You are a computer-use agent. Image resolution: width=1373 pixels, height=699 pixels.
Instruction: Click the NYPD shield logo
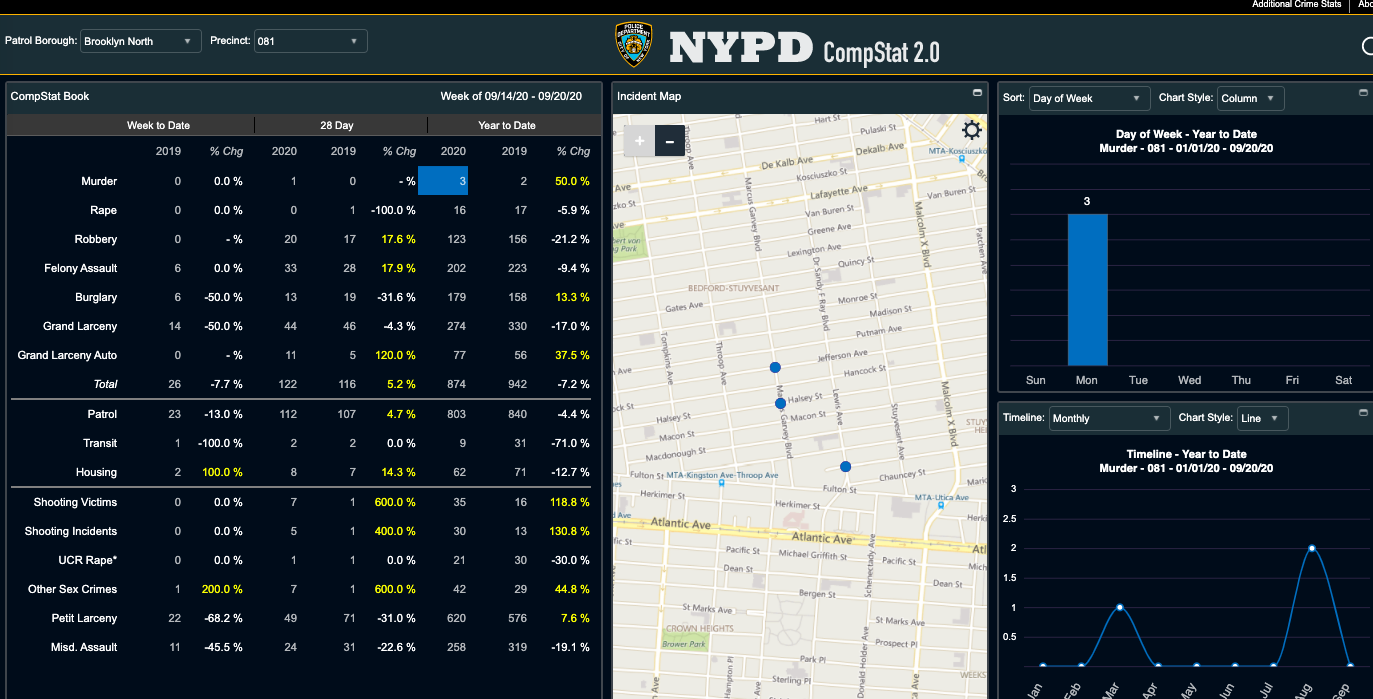pyautogui.click(x=634, y=45)
